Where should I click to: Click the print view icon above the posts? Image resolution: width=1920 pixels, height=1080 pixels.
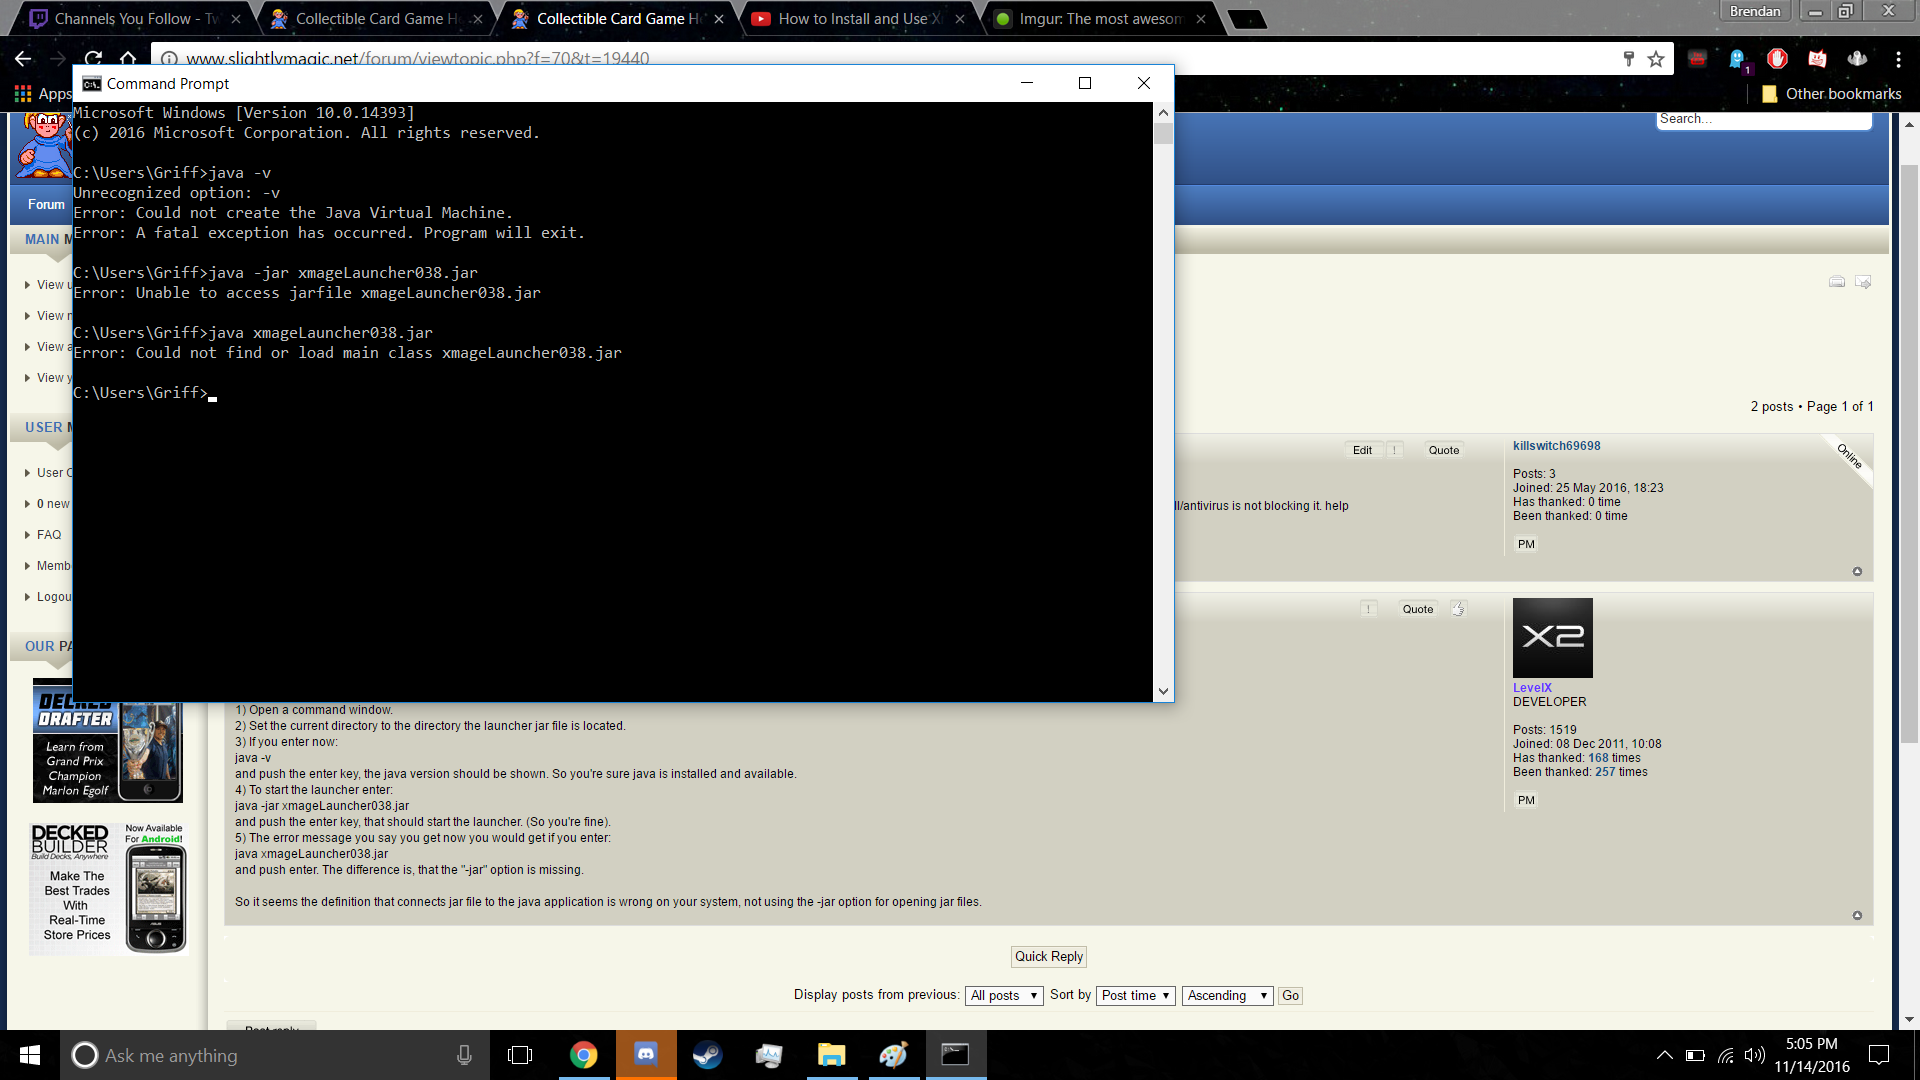[1837, 282]
